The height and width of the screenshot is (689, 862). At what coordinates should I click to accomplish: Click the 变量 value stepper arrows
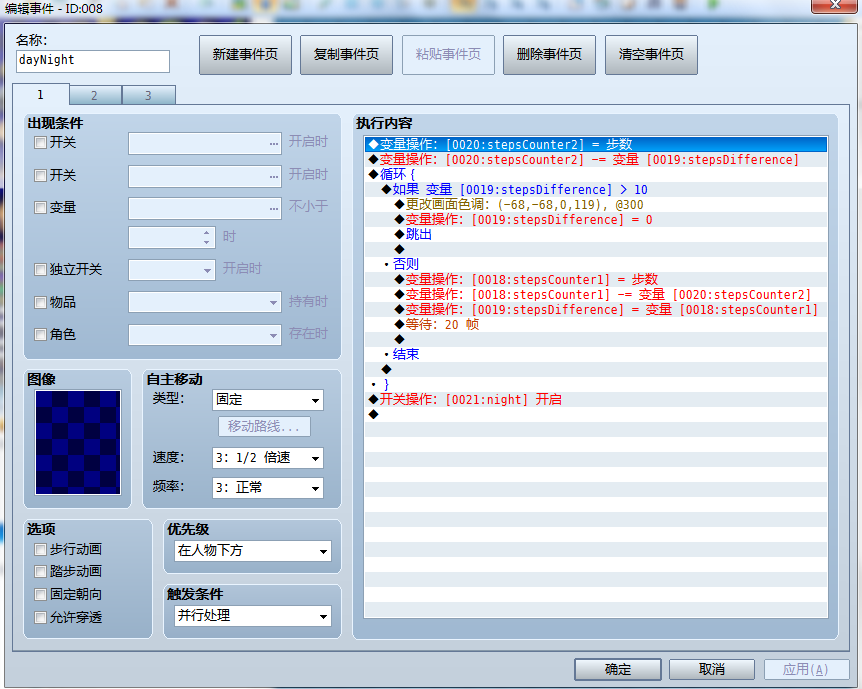coord(206,238)
